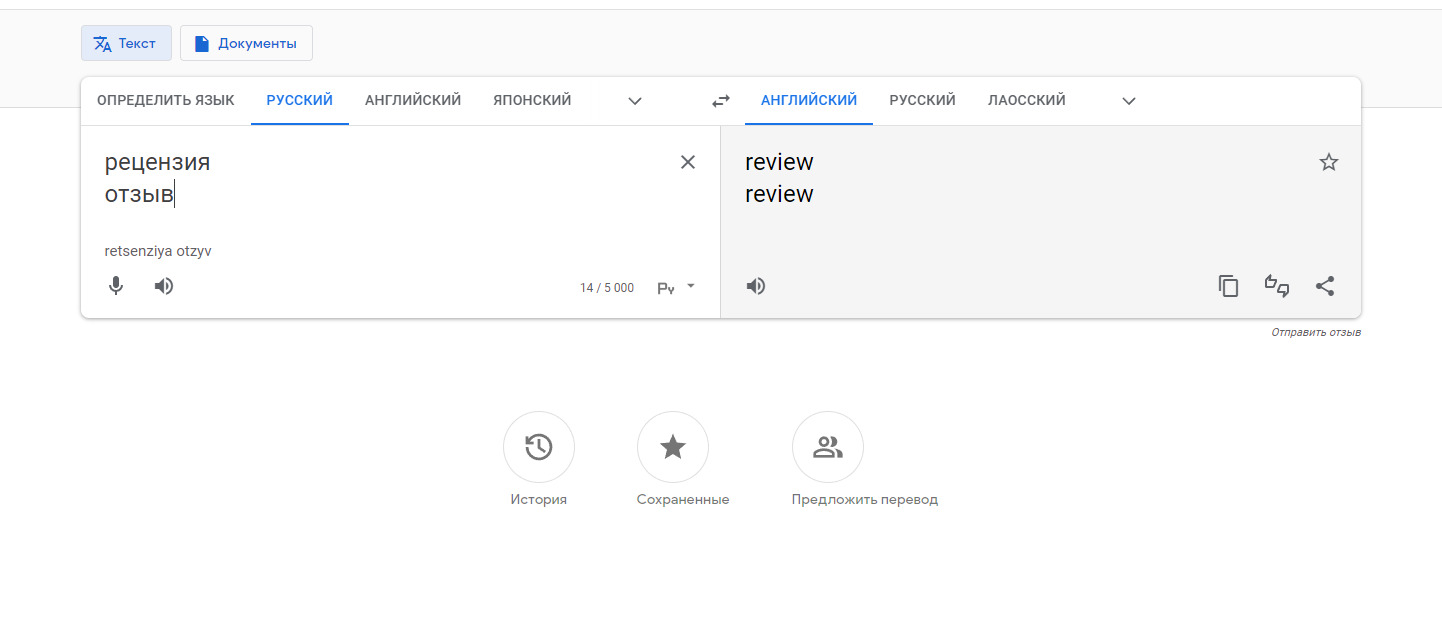This screenshot has height=638, width=1442.
Task: Play the English translation audio
Action: click(x=756, y=286)
